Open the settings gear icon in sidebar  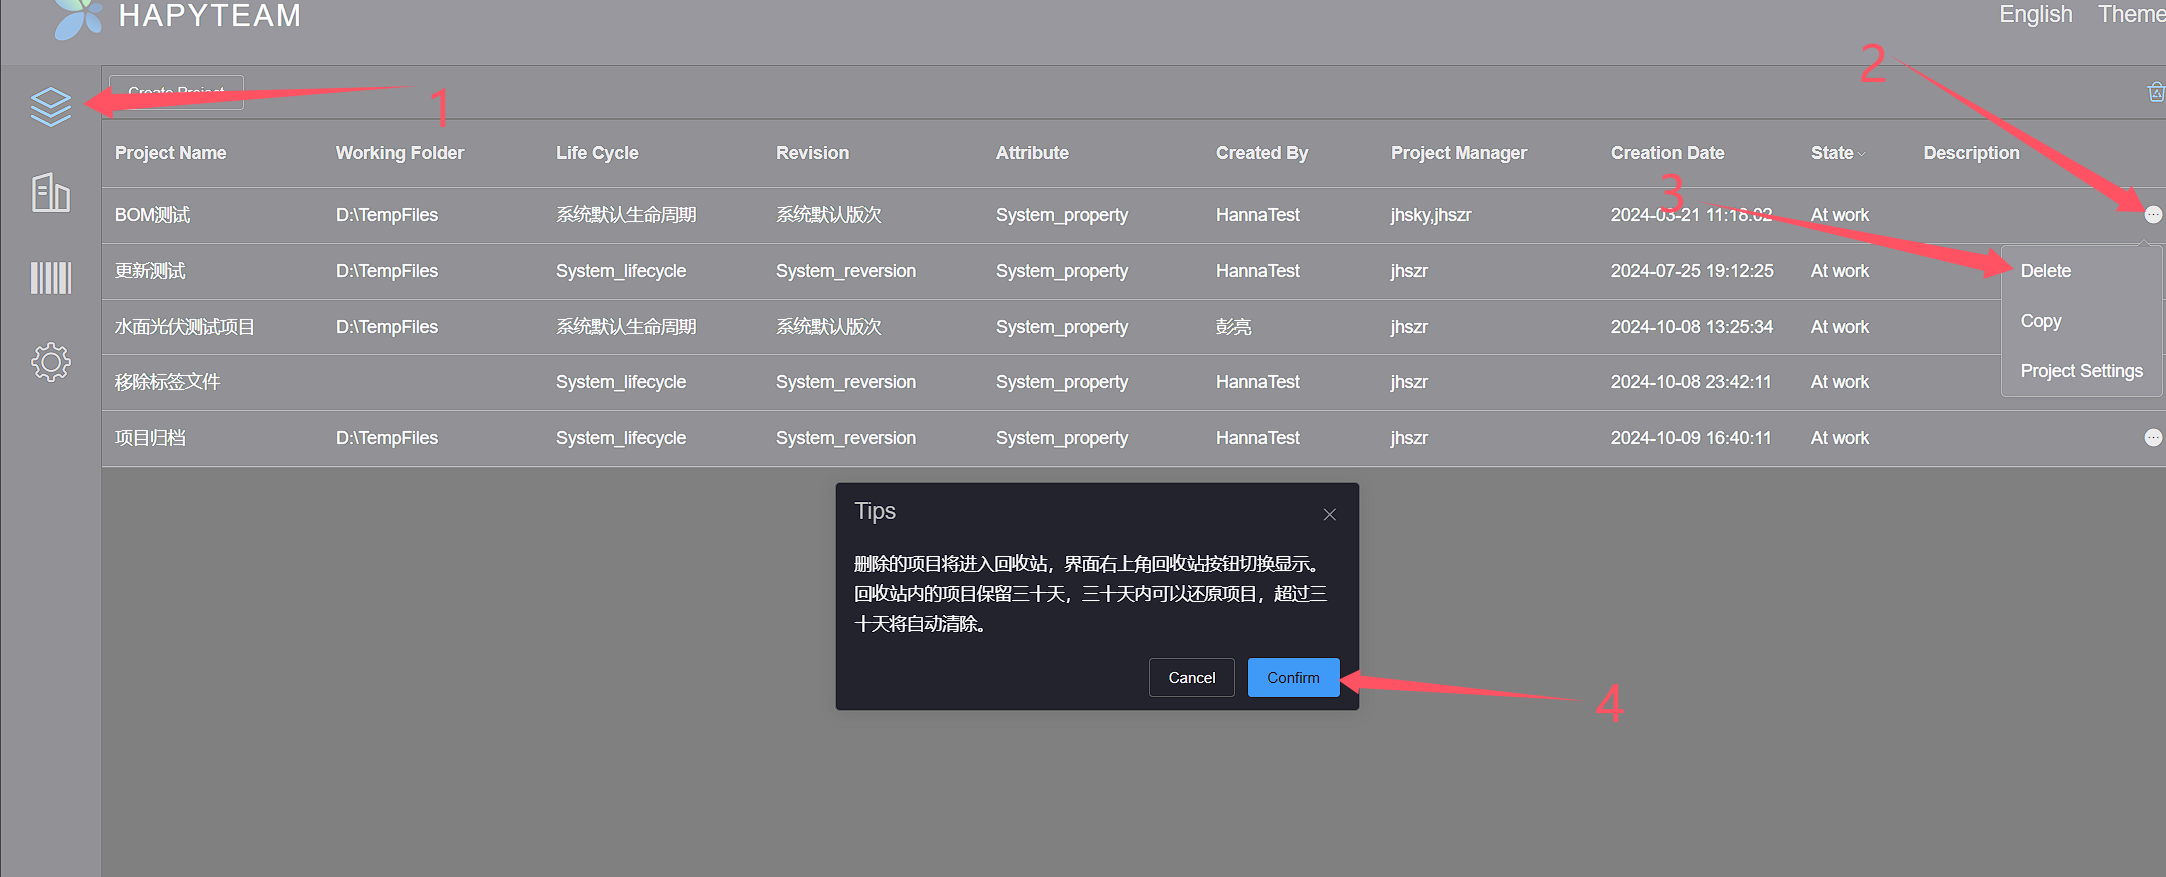pyautogui.click(x=51, y=362)
